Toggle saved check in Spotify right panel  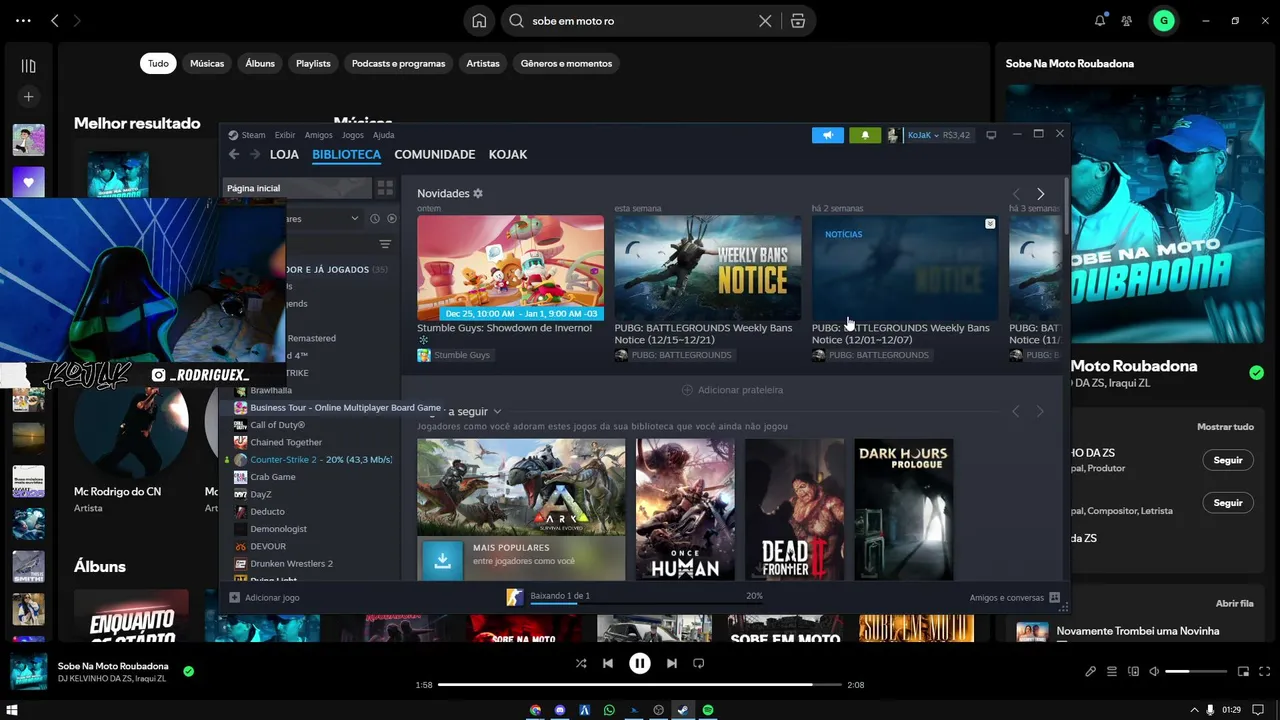click(x=1256, y=373)
